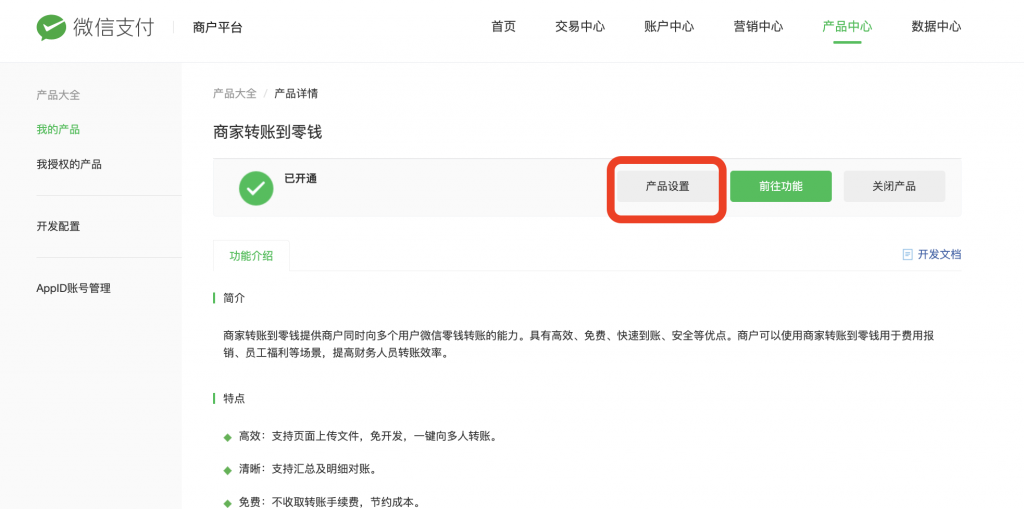This screenshot has height=509, width=1024.
Task: Click the 产品中心 navigation tab
Action: pos(847,27)
